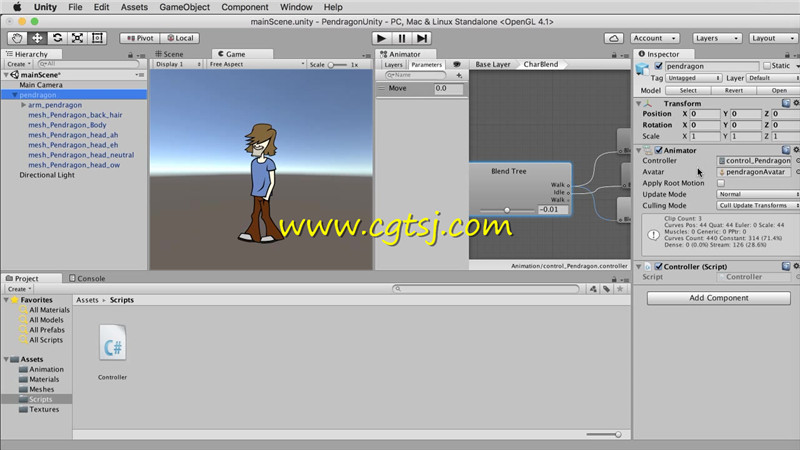This screenshot has width=800, height=450.
Task: Click the Step frame button
Action: click(x=421, y=38)
